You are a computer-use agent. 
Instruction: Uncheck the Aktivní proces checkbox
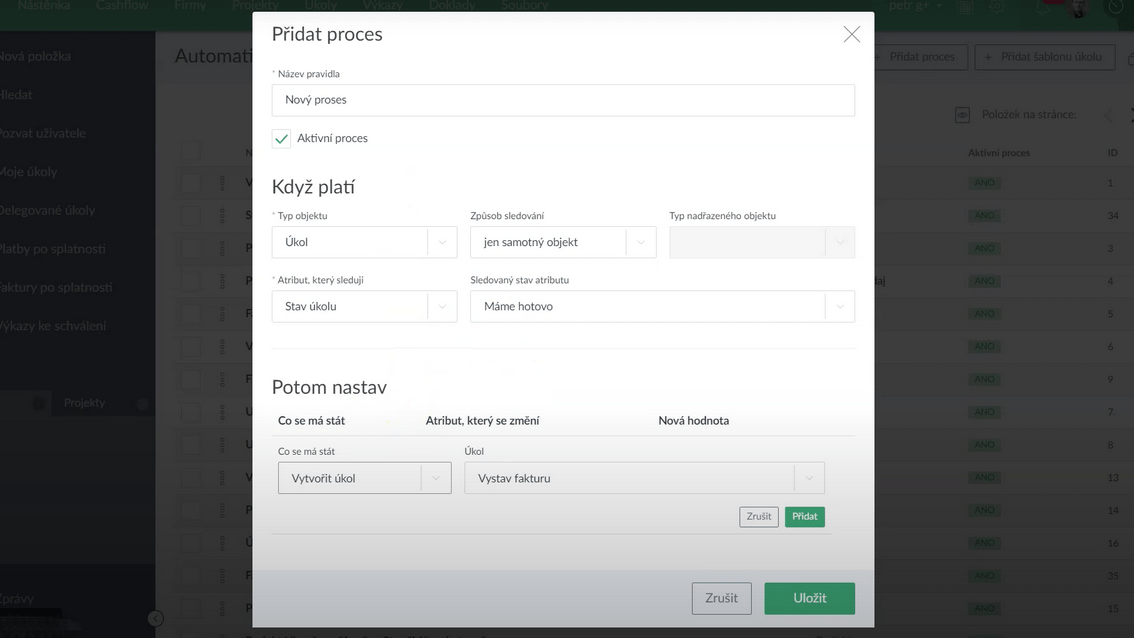coord(281,139)
